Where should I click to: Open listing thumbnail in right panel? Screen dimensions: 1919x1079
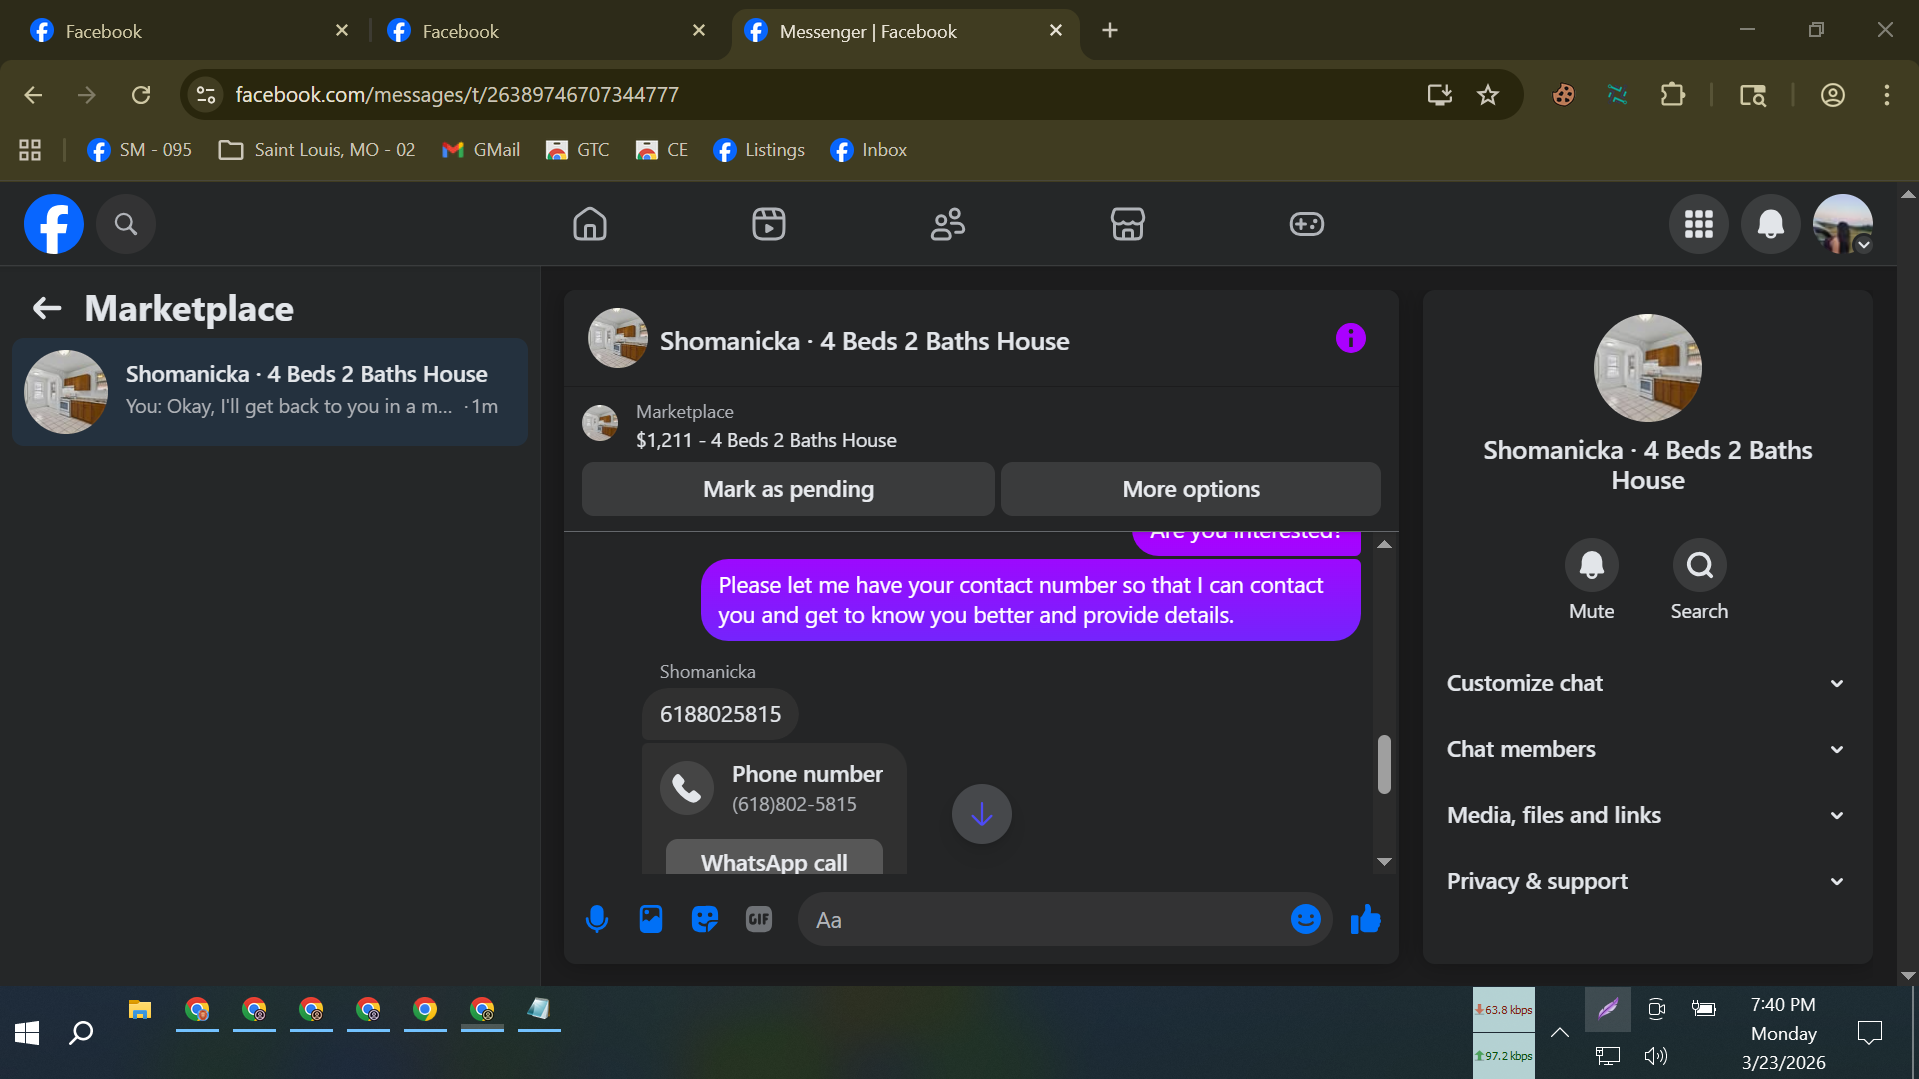click(x=1648, y=368)
